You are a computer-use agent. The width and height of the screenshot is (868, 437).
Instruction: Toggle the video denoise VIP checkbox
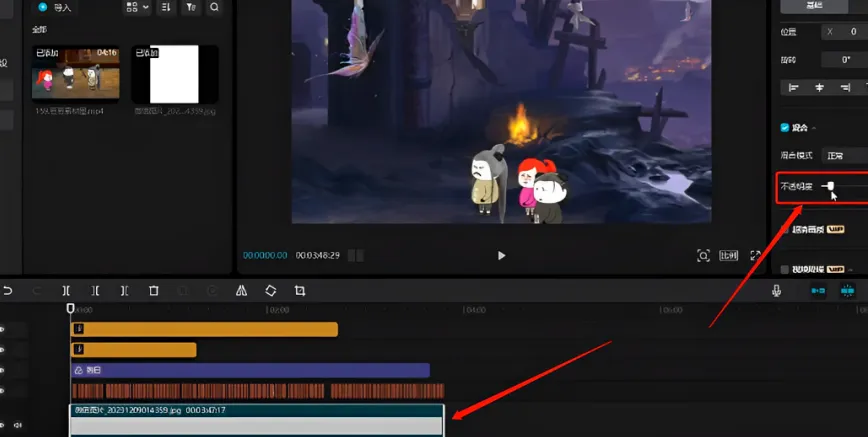point(784,269)
